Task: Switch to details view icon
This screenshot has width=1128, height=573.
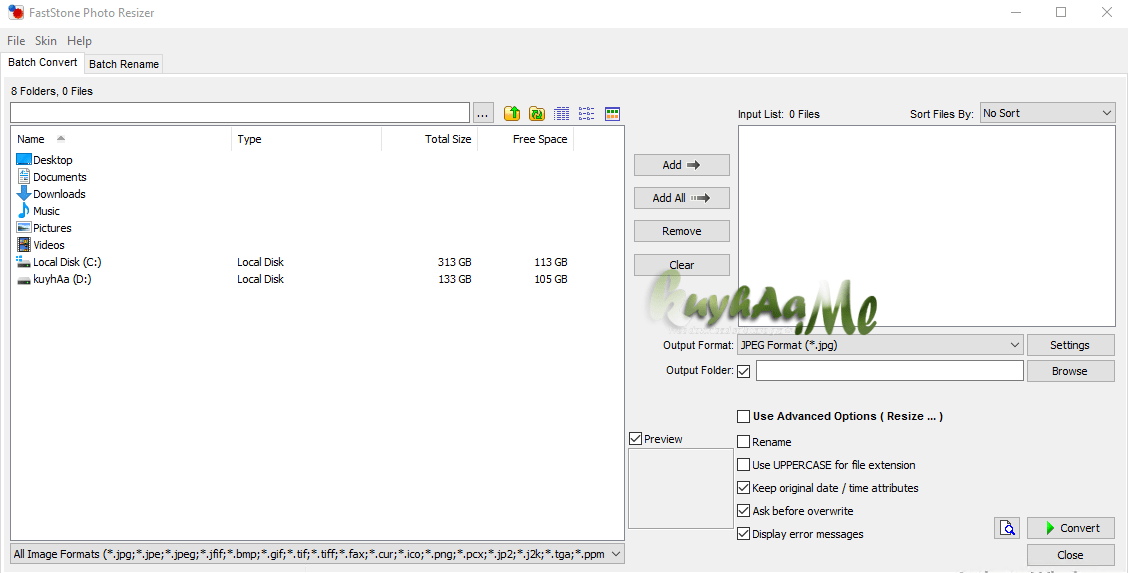Action: click(562, 114)
